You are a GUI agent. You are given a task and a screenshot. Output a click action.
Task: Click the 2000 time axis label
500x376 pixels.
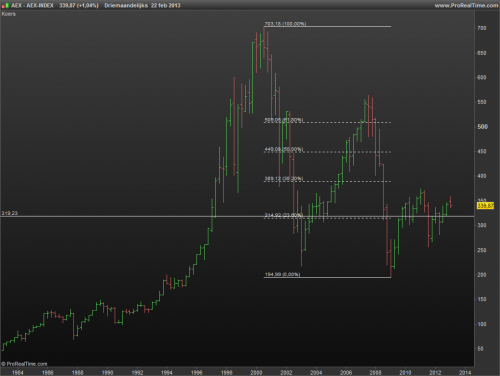pyautogui.click(x=256, y=372)
